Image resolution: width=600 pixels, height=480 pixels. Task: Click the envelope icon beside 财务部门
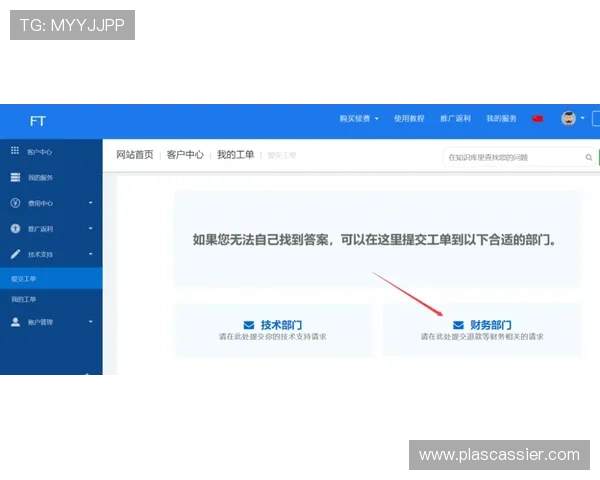(x=458, y=325)
